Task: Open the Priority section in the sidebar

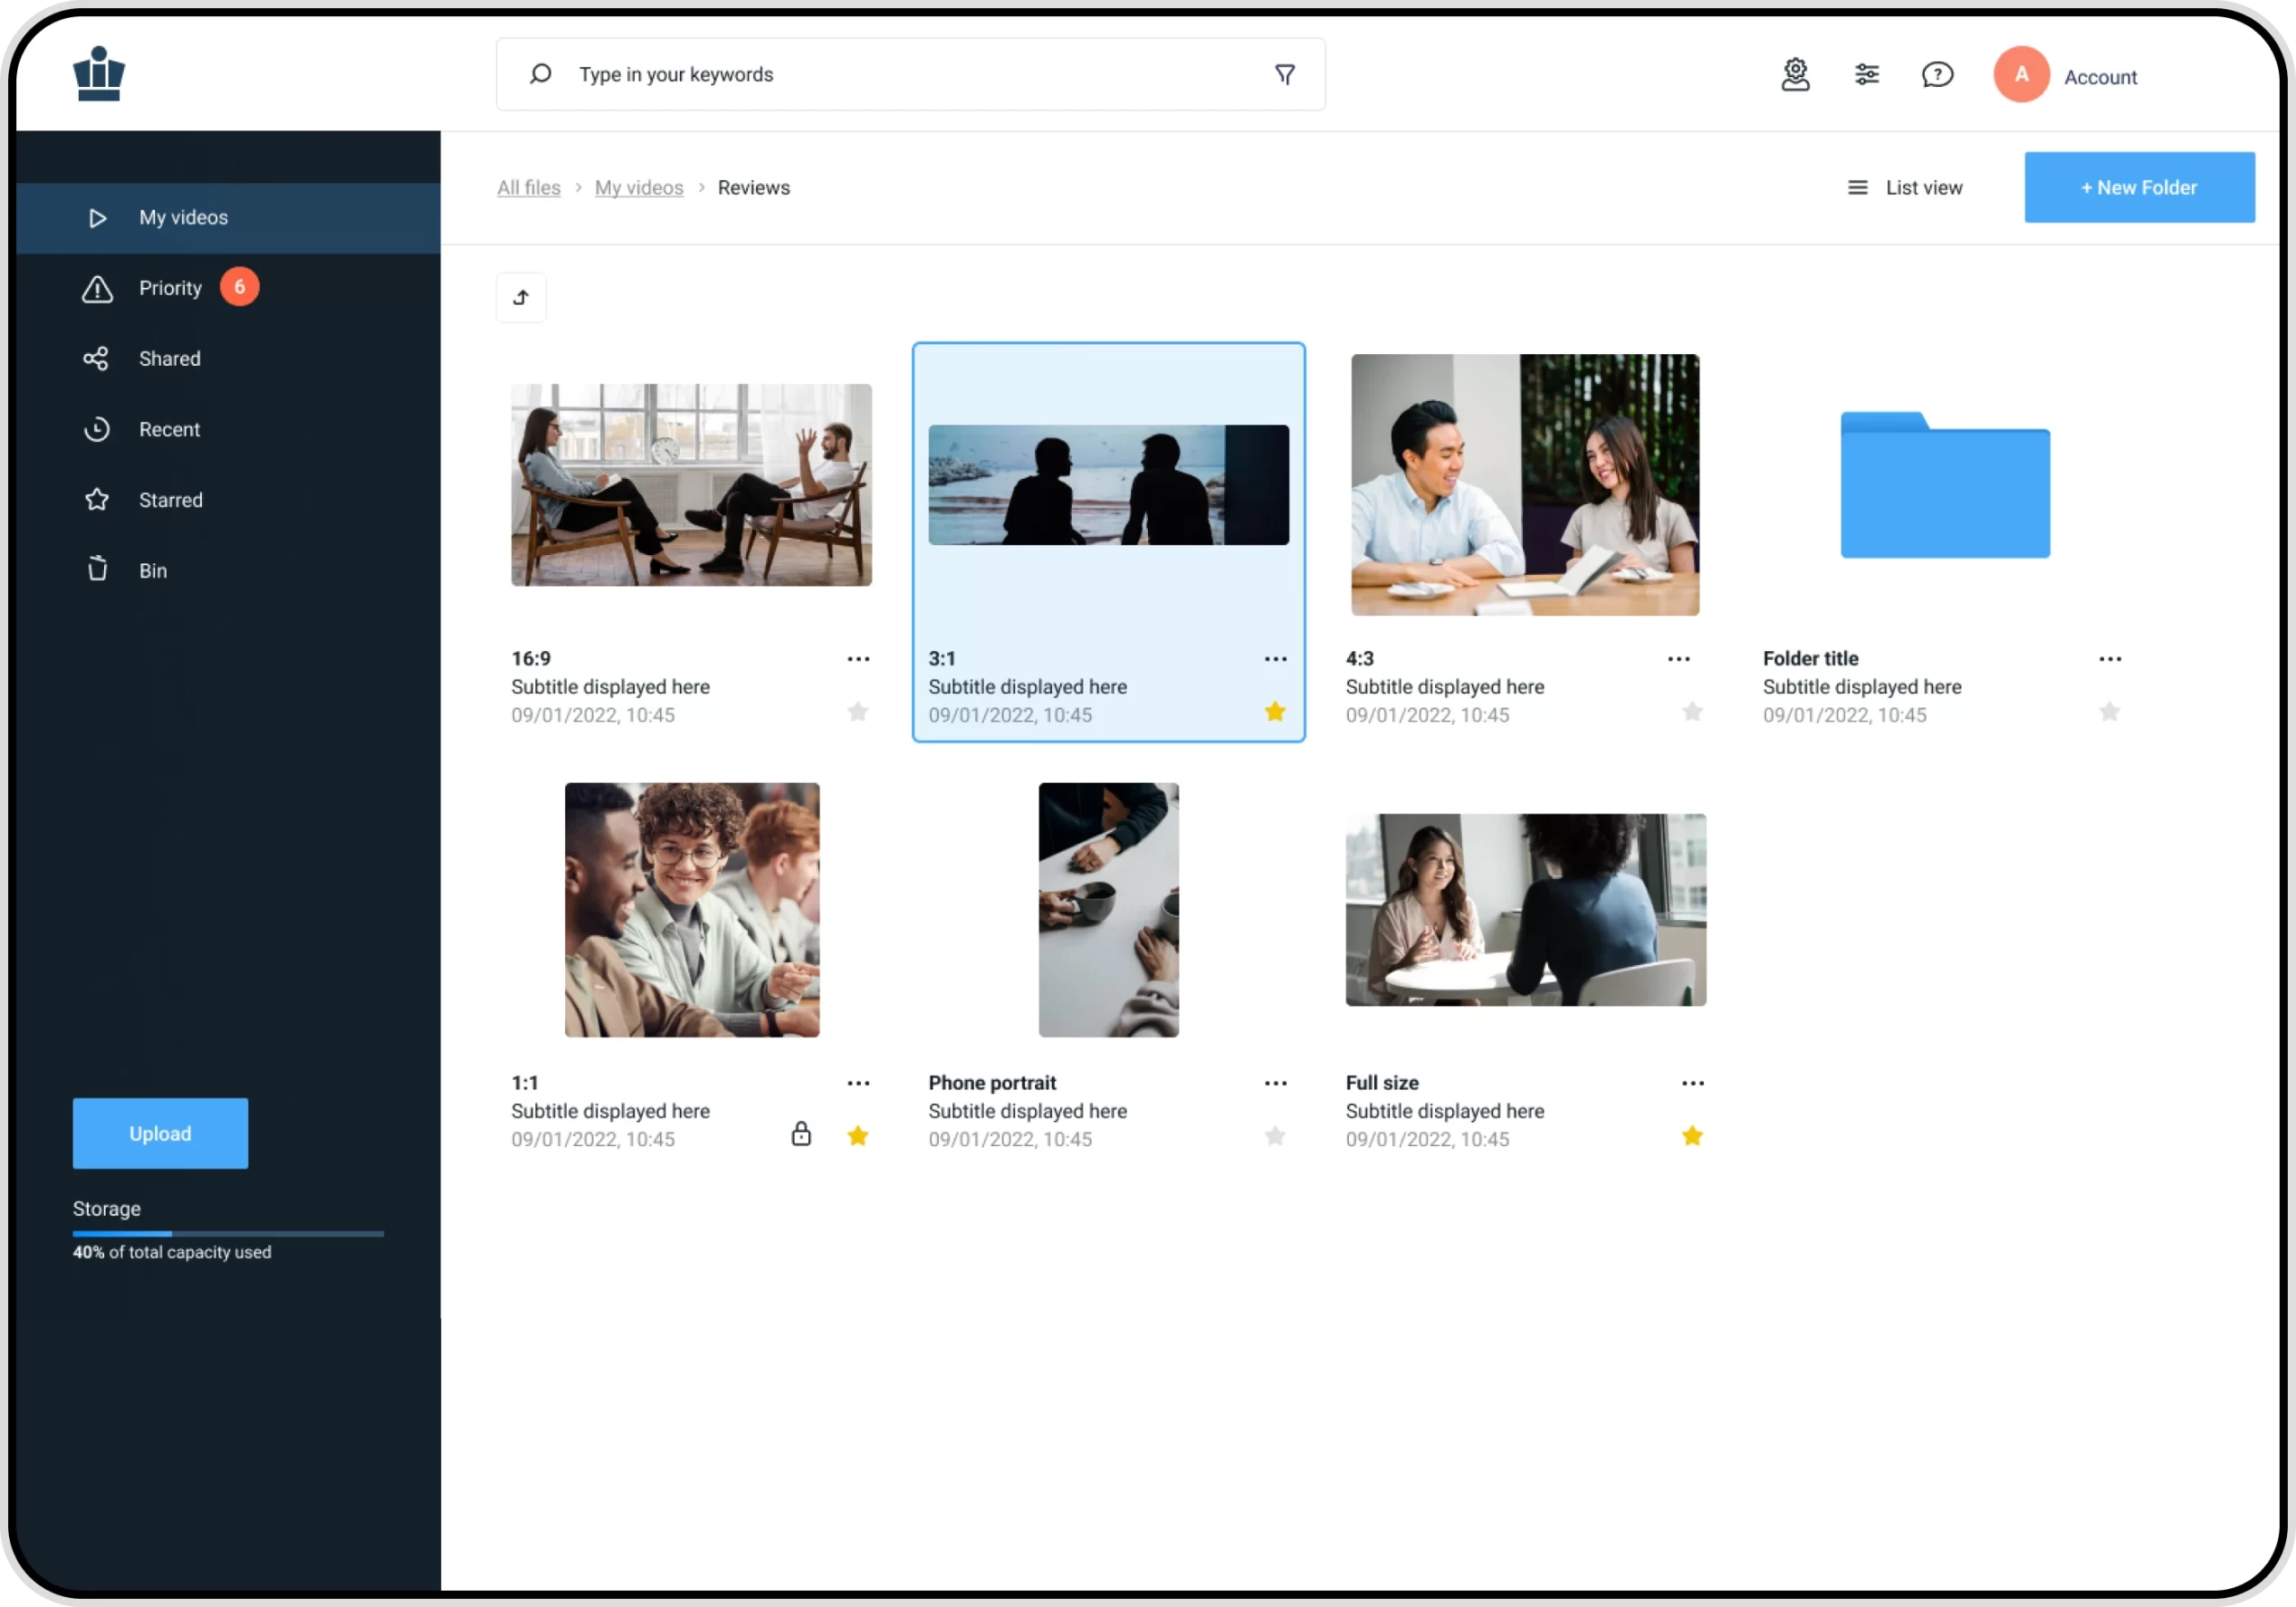Action: (170, 288)
